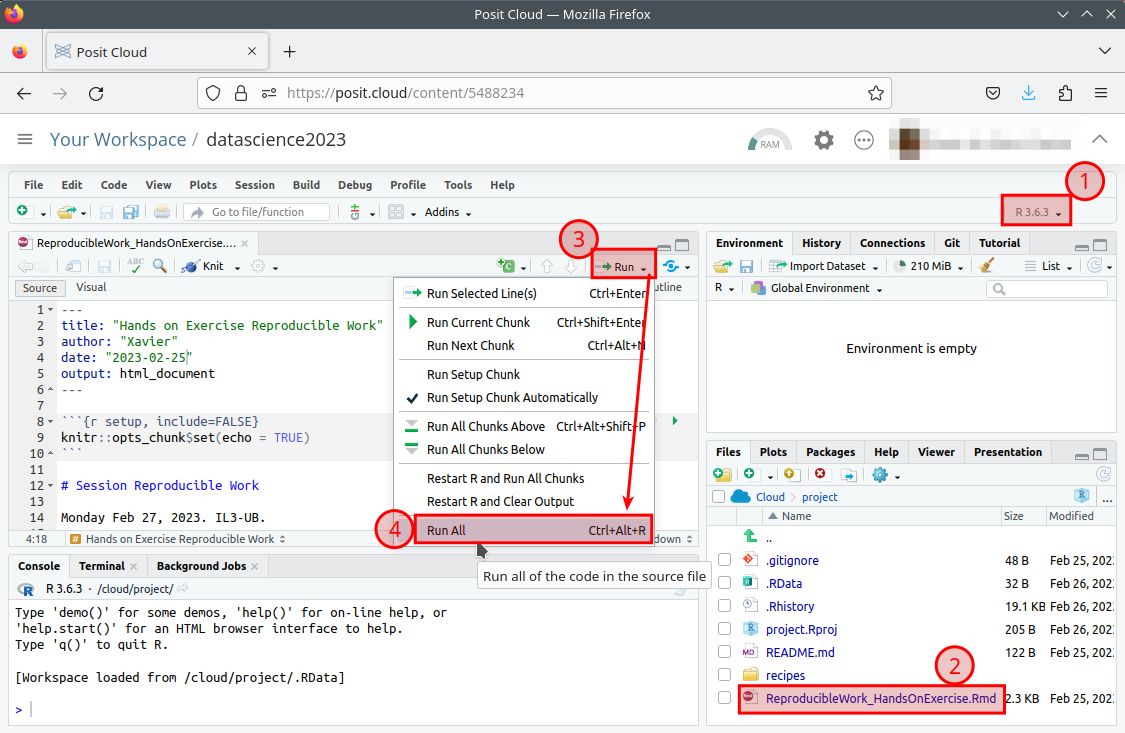This screenshot has width=1125, height=733.
Task: Click the spell check ABC icon
Action: (135, 266)
